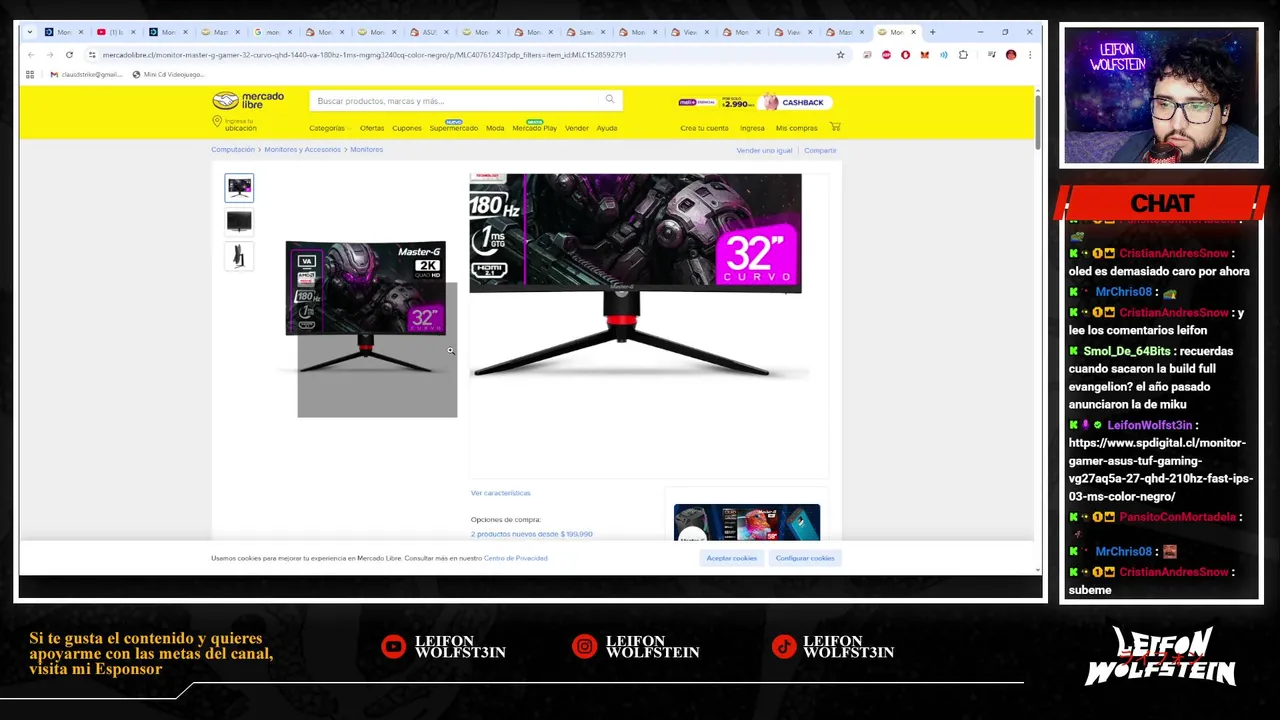Open Vender in the navigation
The height and width of the screenshot is (720, 1280).
click(577, 128)
